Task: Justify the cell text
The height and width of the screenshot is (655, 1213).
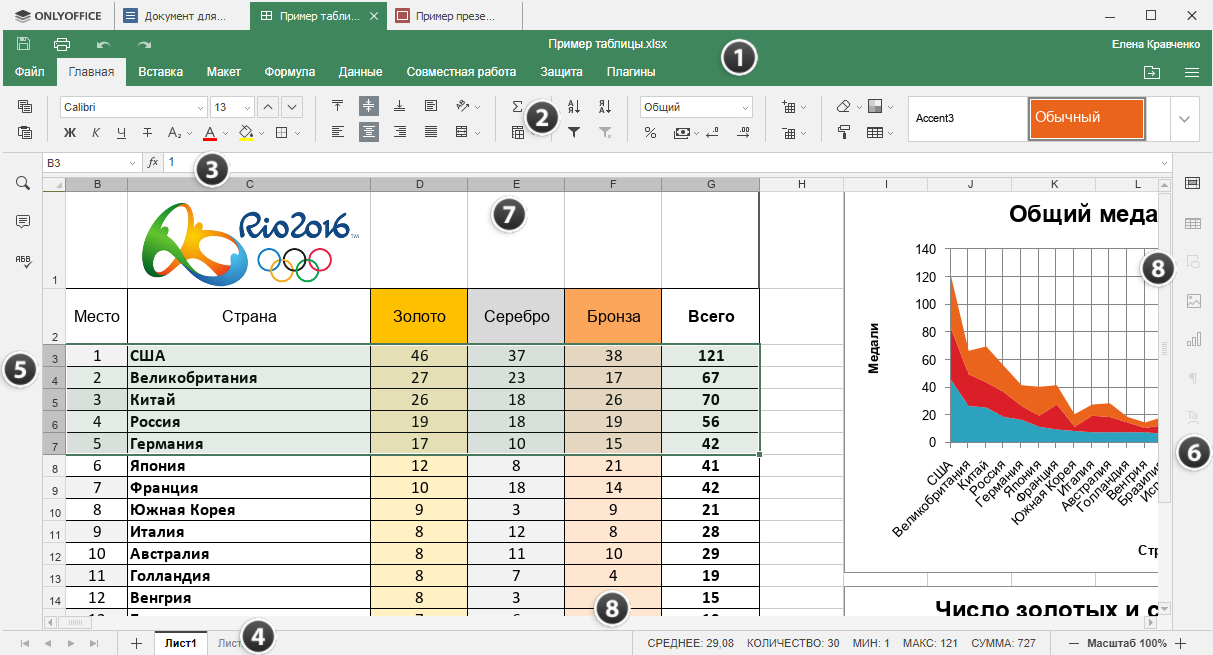Action: tap(431, 132)
